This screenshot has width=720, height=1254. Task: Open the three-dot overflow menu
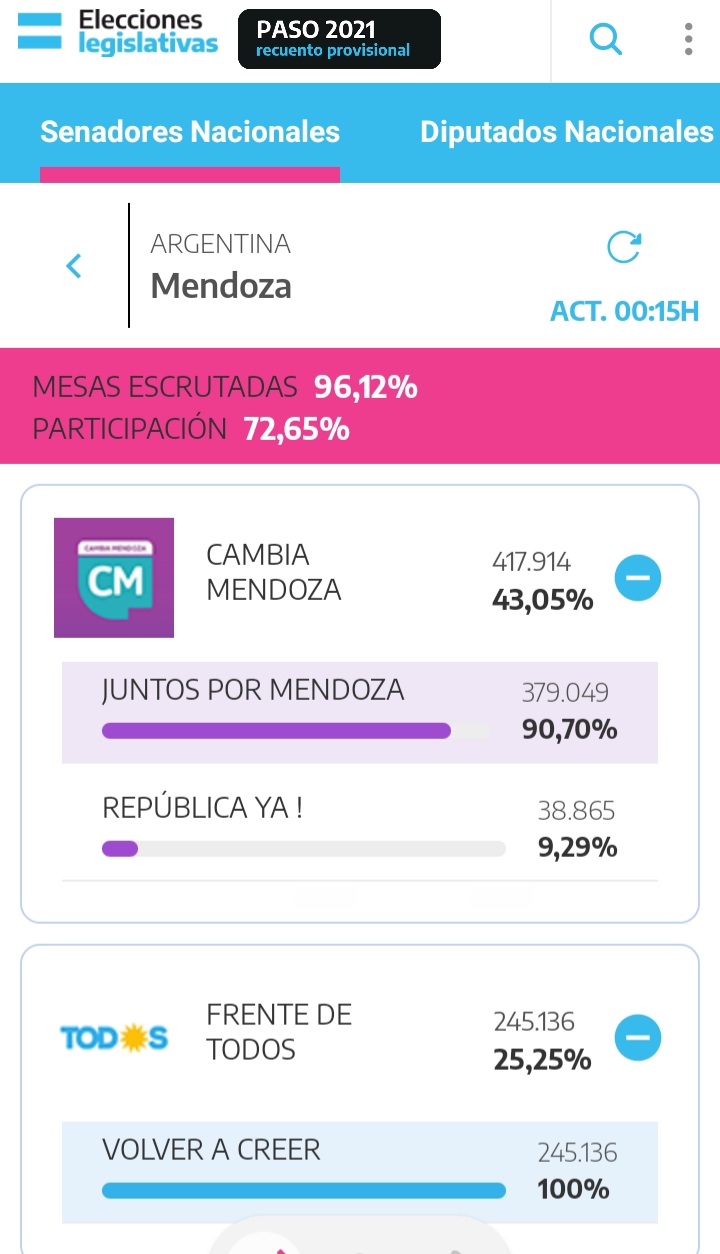(689, 39)
